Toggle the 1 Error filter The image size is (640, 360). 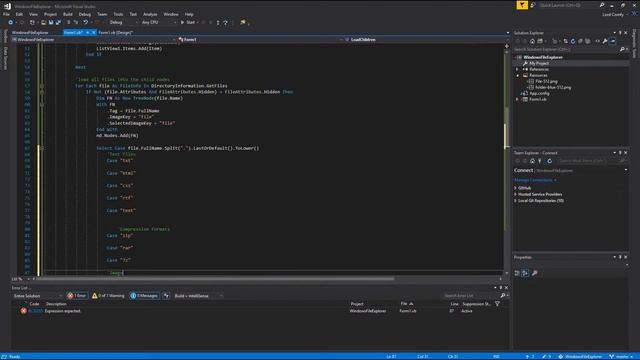pos(77,296)
